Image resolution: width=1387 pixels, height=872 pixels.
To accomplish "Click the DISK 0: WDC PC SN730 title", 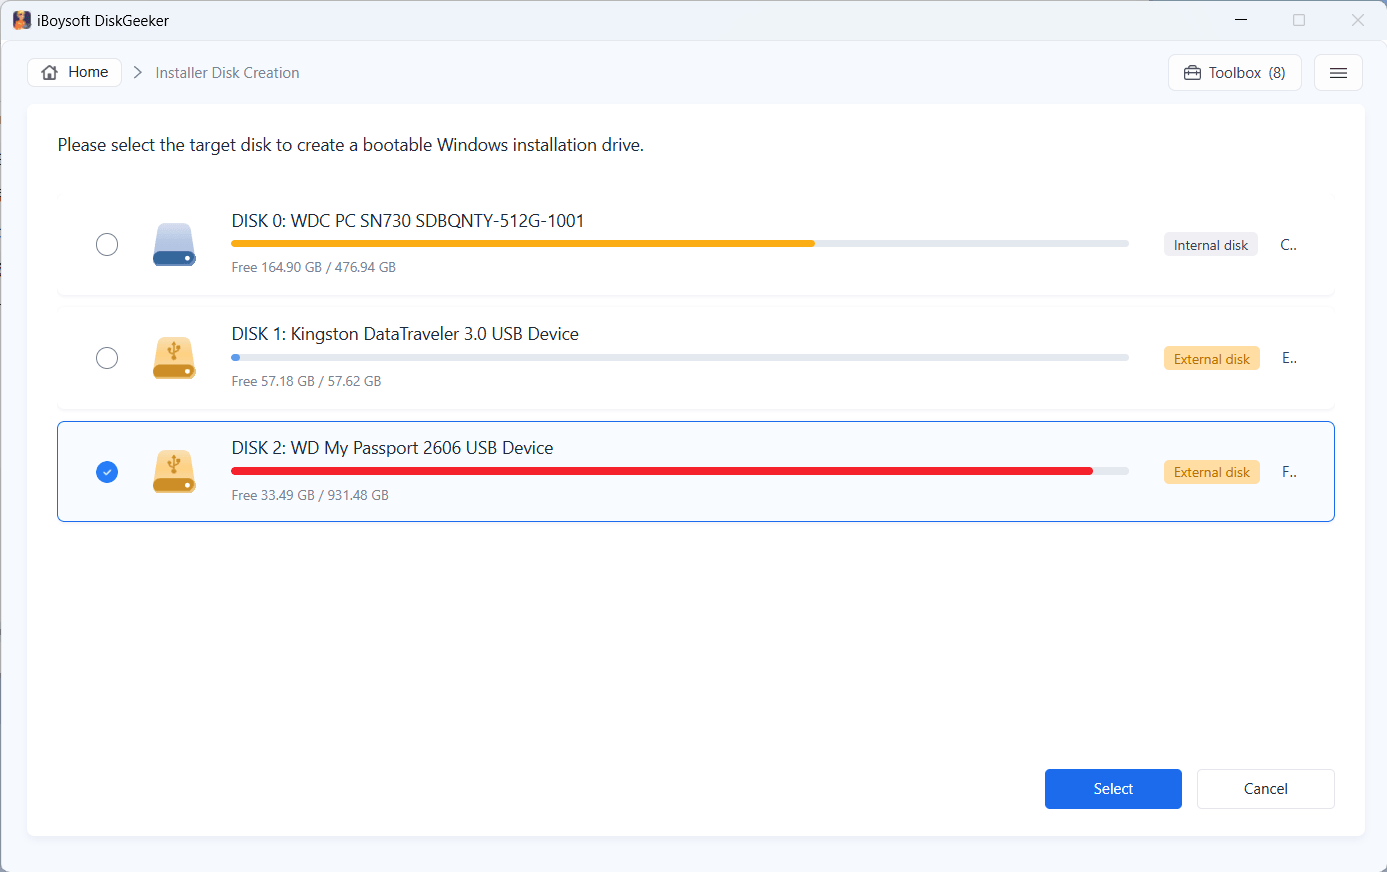I will click(x=408, y=221).
